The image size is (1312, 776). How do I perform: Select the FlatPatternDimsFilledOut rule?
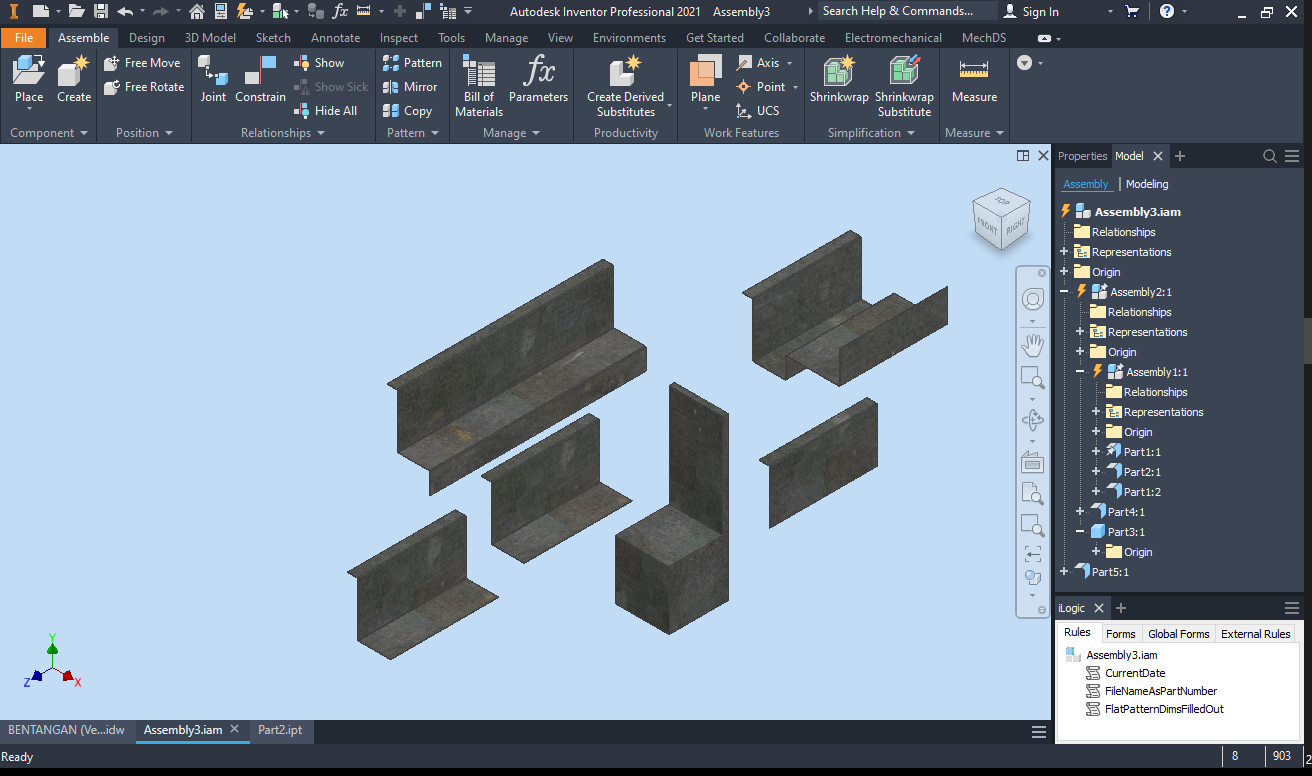point(1164,709)
